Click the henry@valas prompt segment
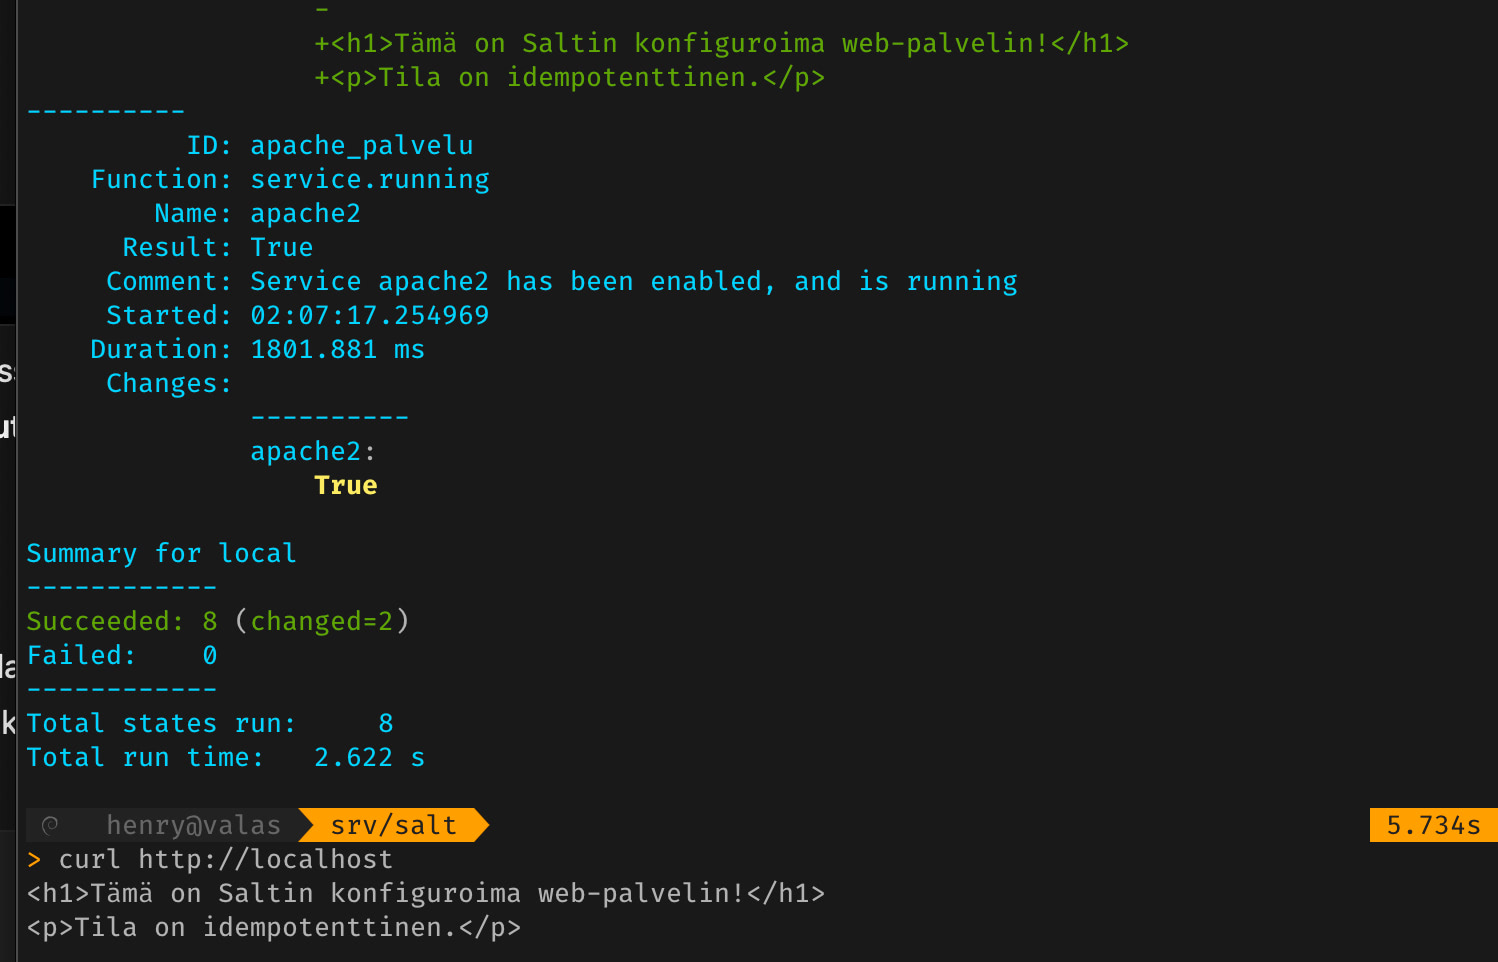This screenshot has width=1498, height=962. pyautogui.click(x=193, y=825)
